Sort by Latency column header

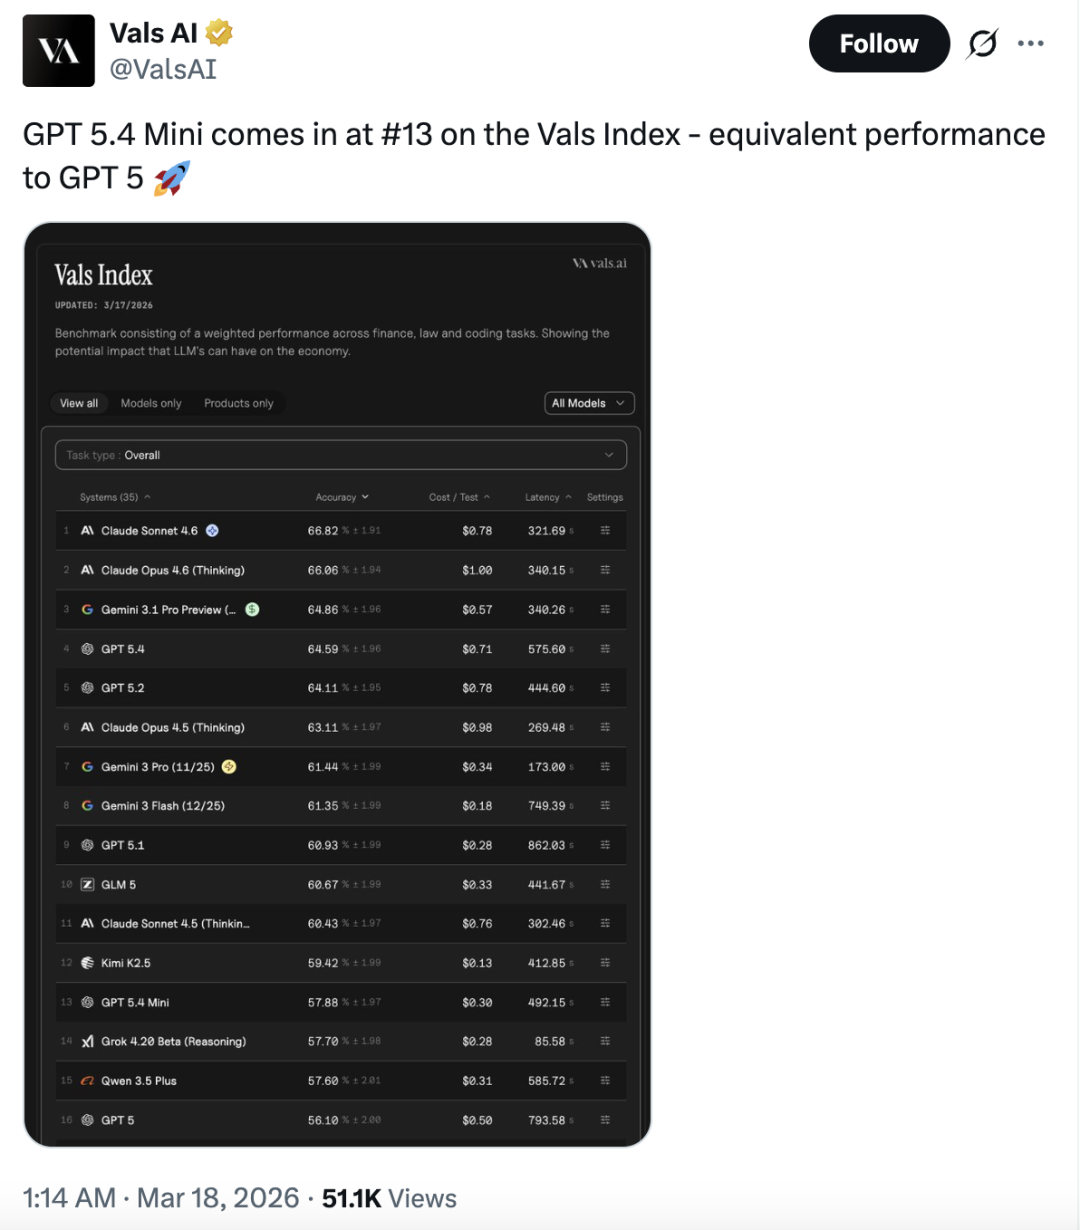pos(548,497)
